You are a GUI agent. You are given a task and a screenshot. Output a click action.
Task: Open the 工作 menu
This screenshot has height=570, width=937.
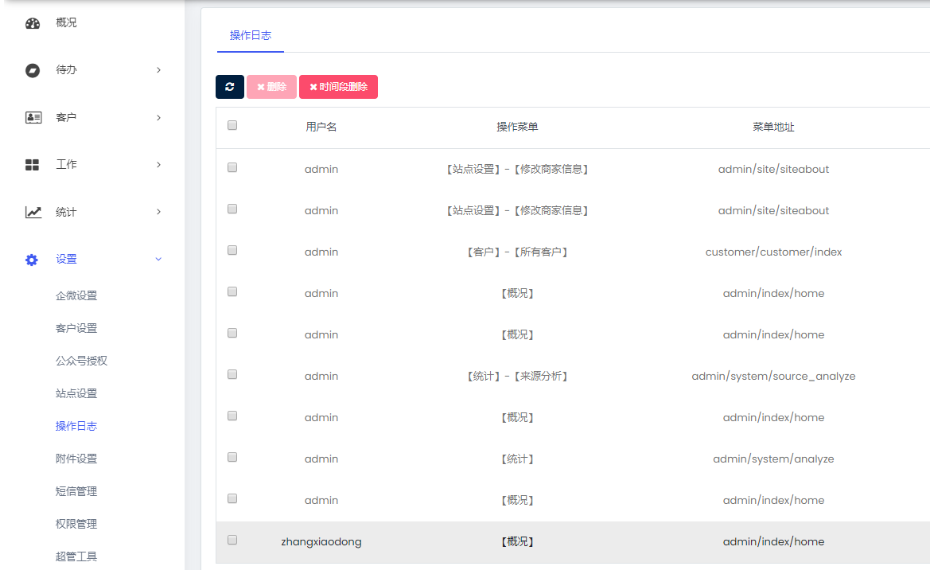point(66,164)
